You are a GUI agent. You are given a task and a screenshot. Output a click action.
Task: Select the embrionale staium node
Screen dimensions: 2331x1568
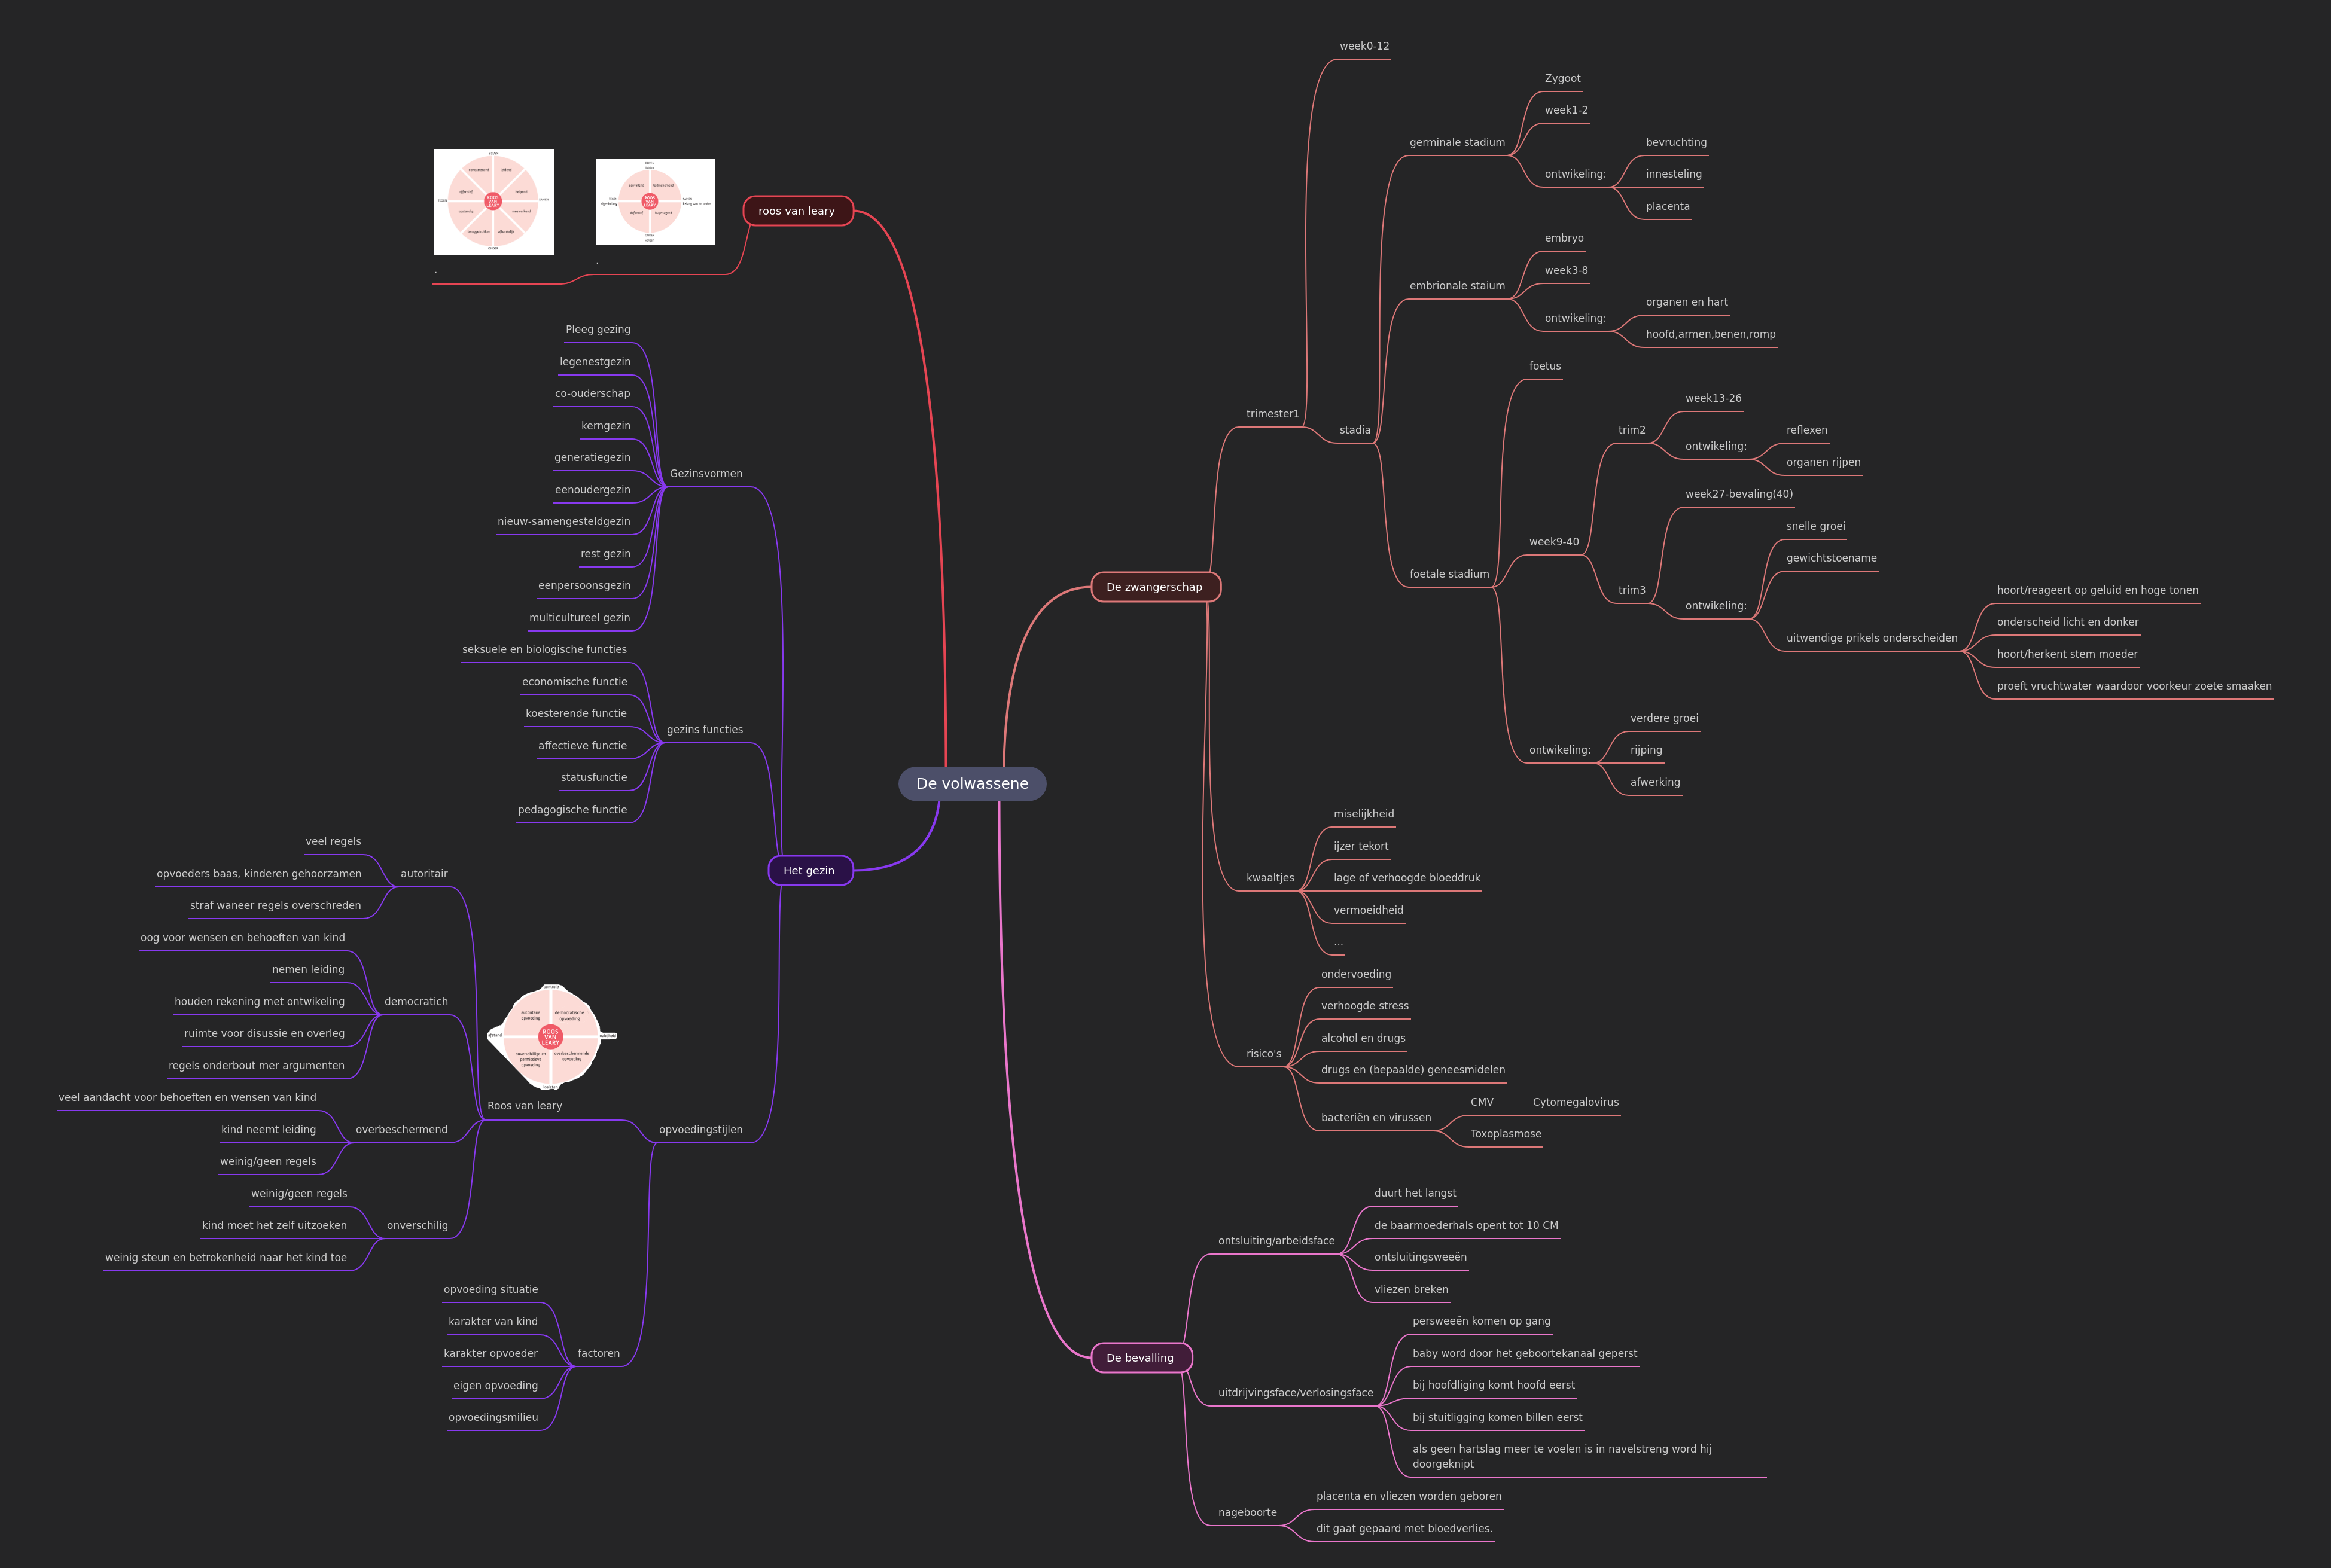(1457, 286)
